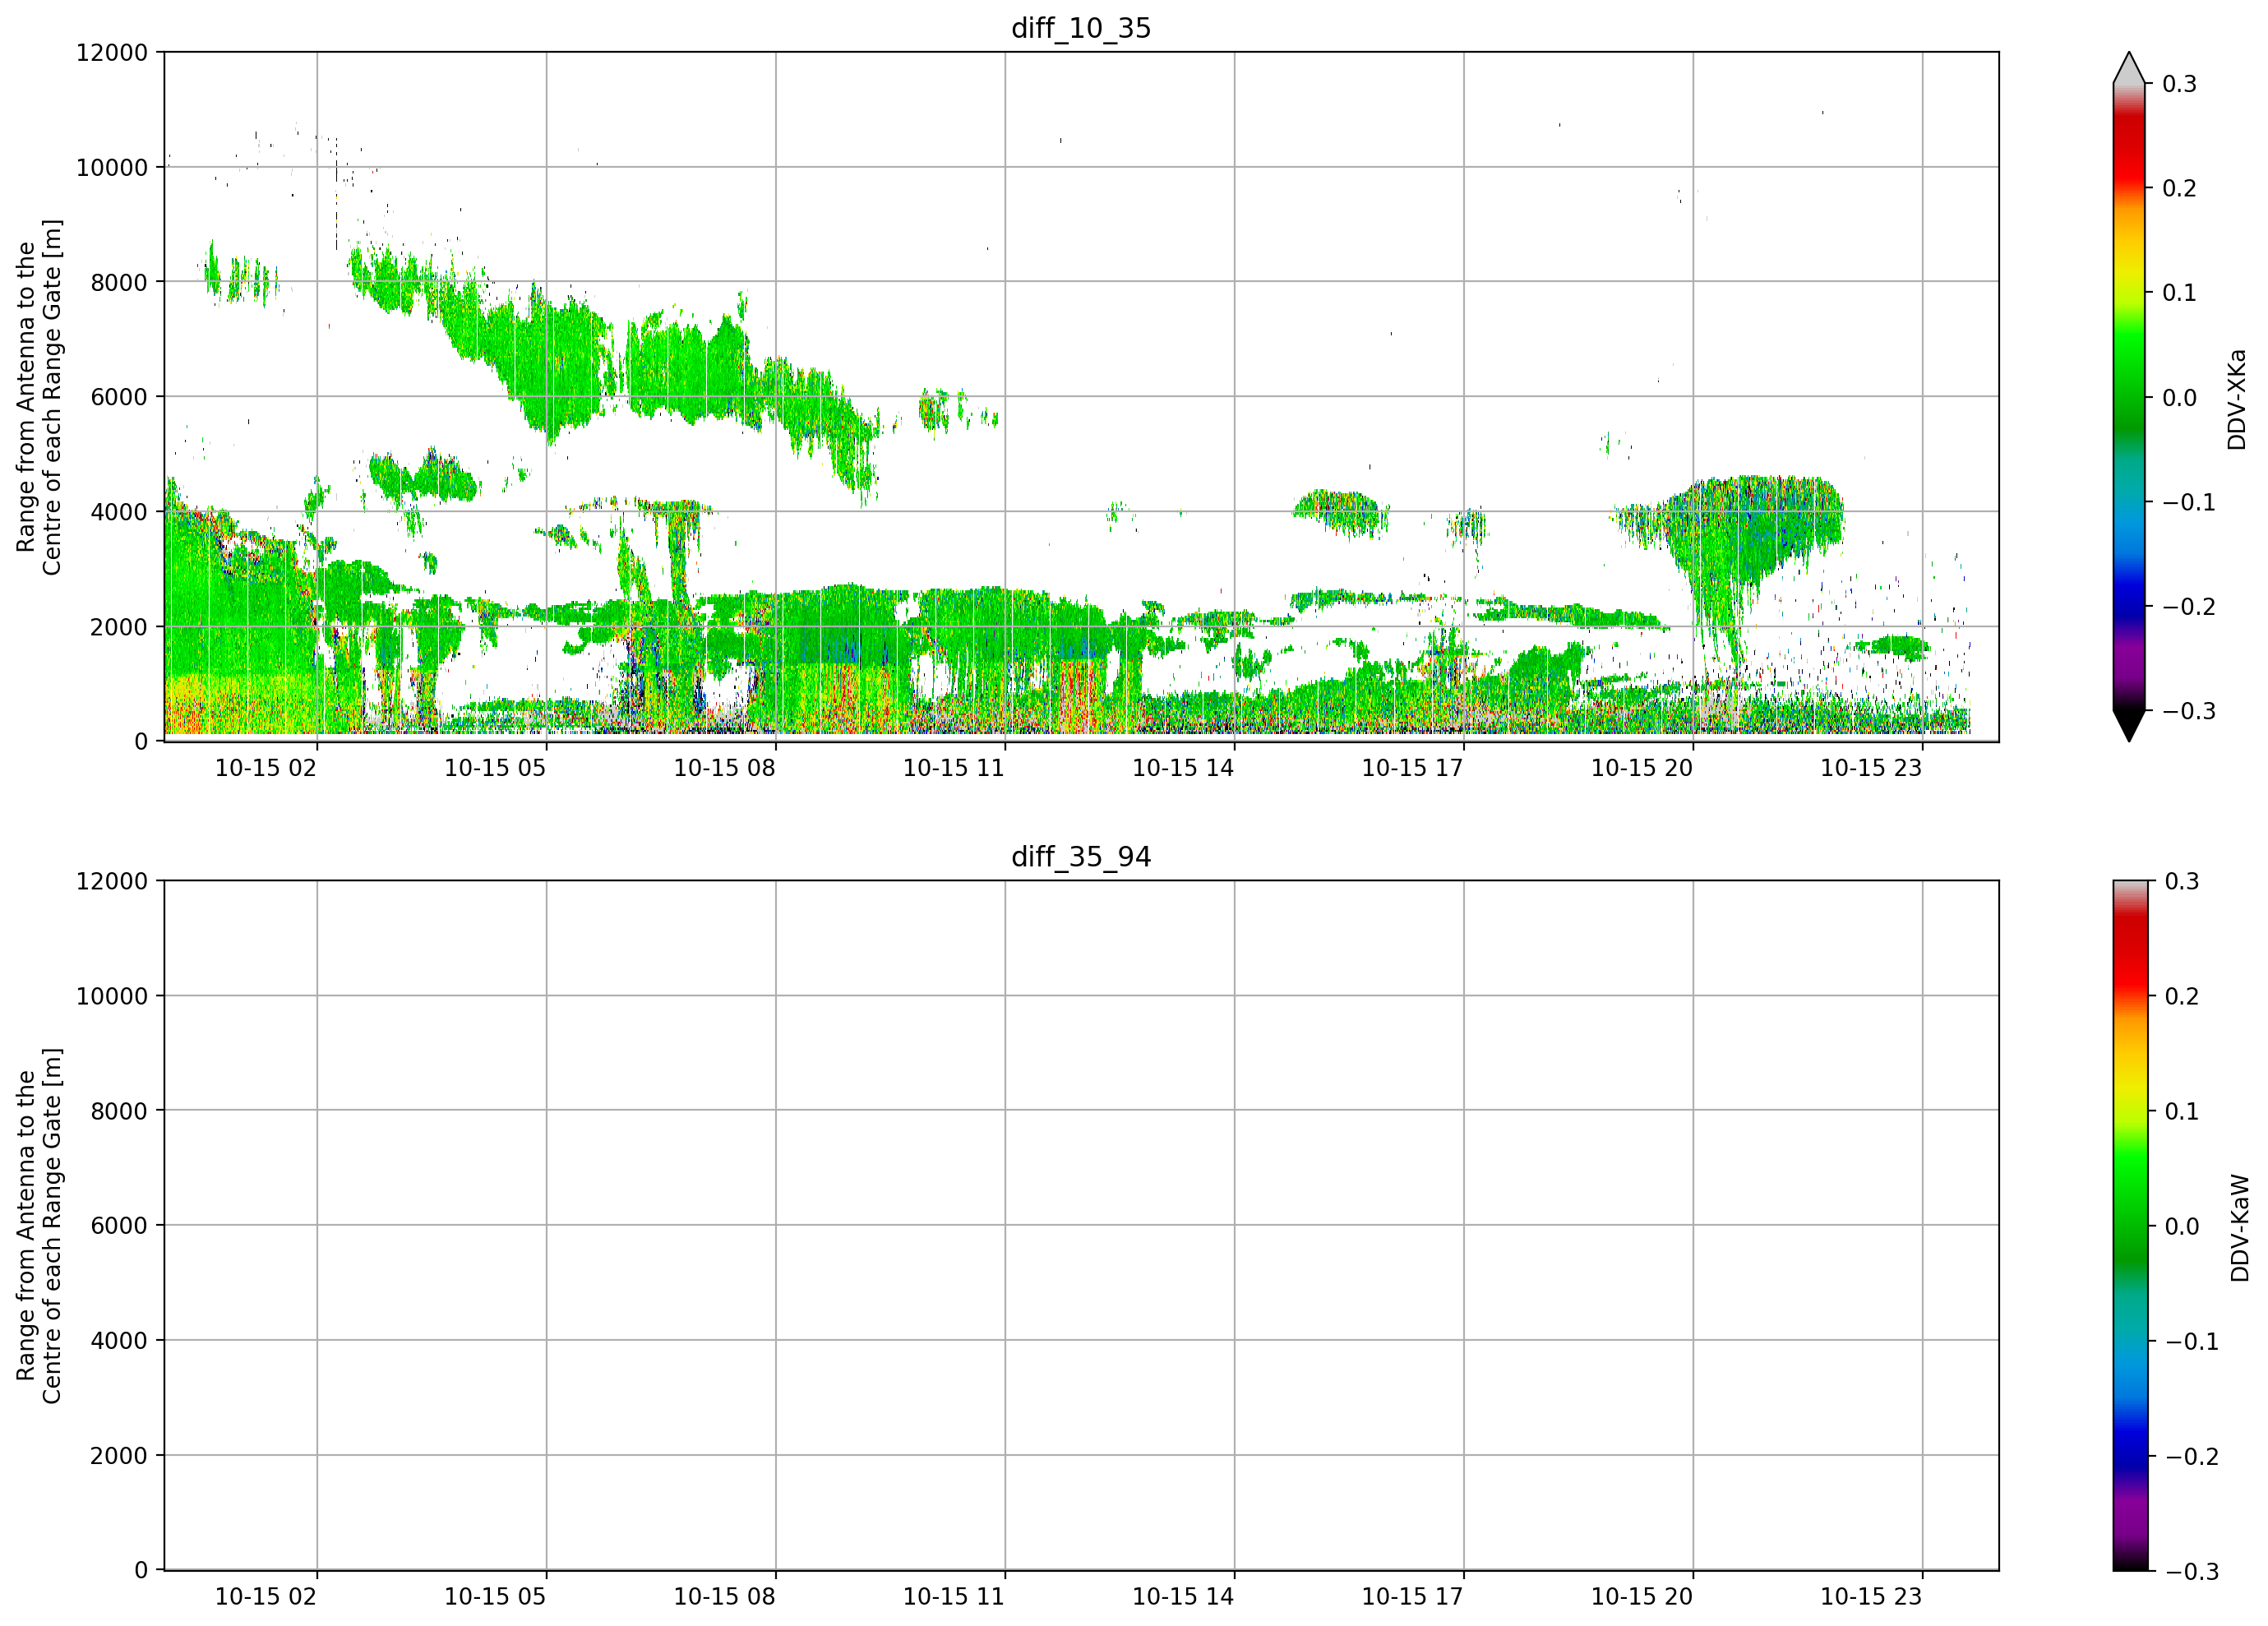
Task: Click the 6000 y-axis tick of bottom plot
Action: (119, 1226)
